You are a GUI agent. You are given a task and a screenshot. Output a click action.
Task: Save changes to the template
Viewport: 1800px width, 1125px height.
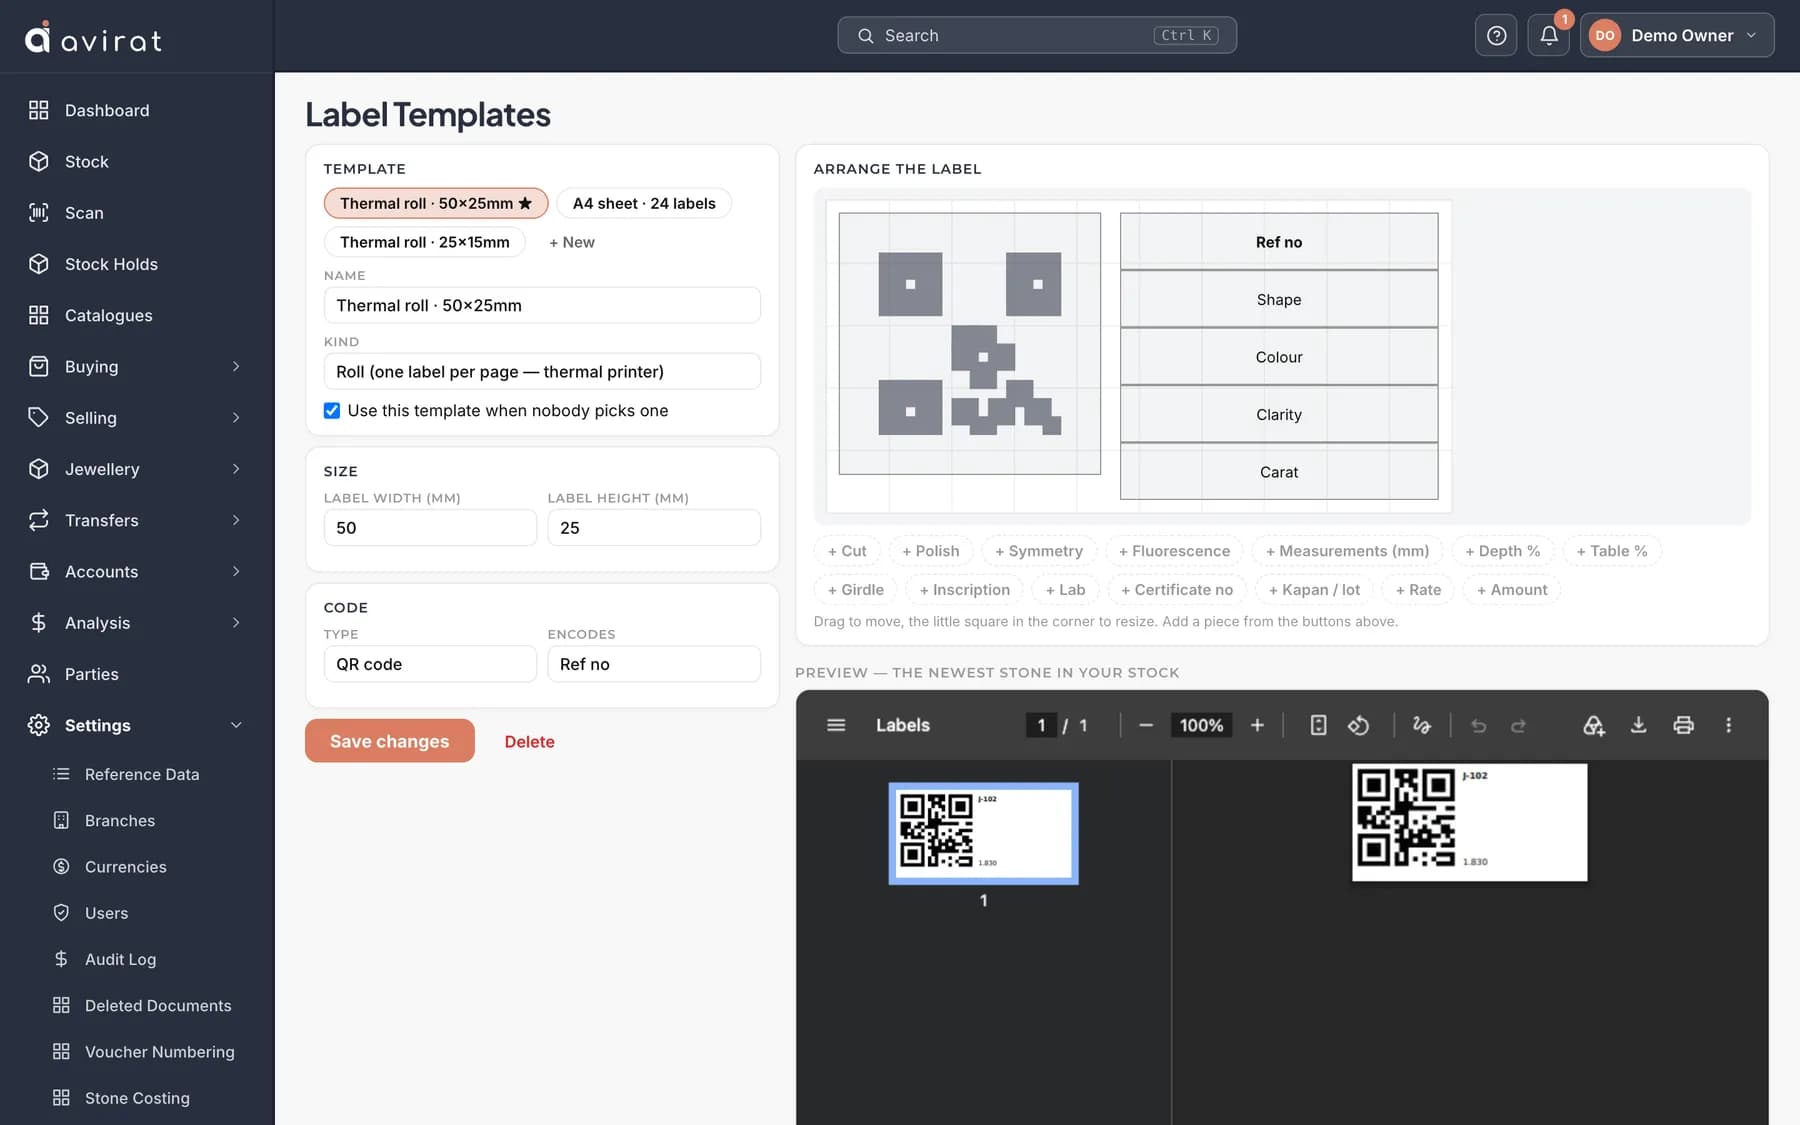point(390,741)
